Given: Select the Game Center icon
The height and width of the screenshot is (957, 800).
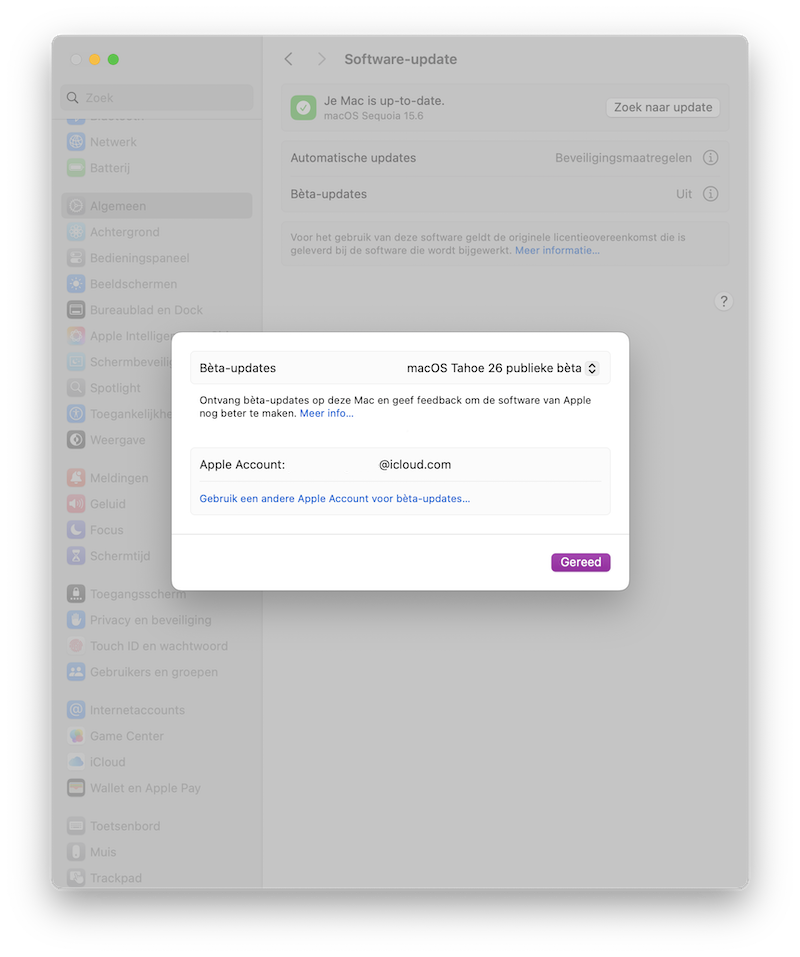Looking at the screenshot, I should coord(76,736).
